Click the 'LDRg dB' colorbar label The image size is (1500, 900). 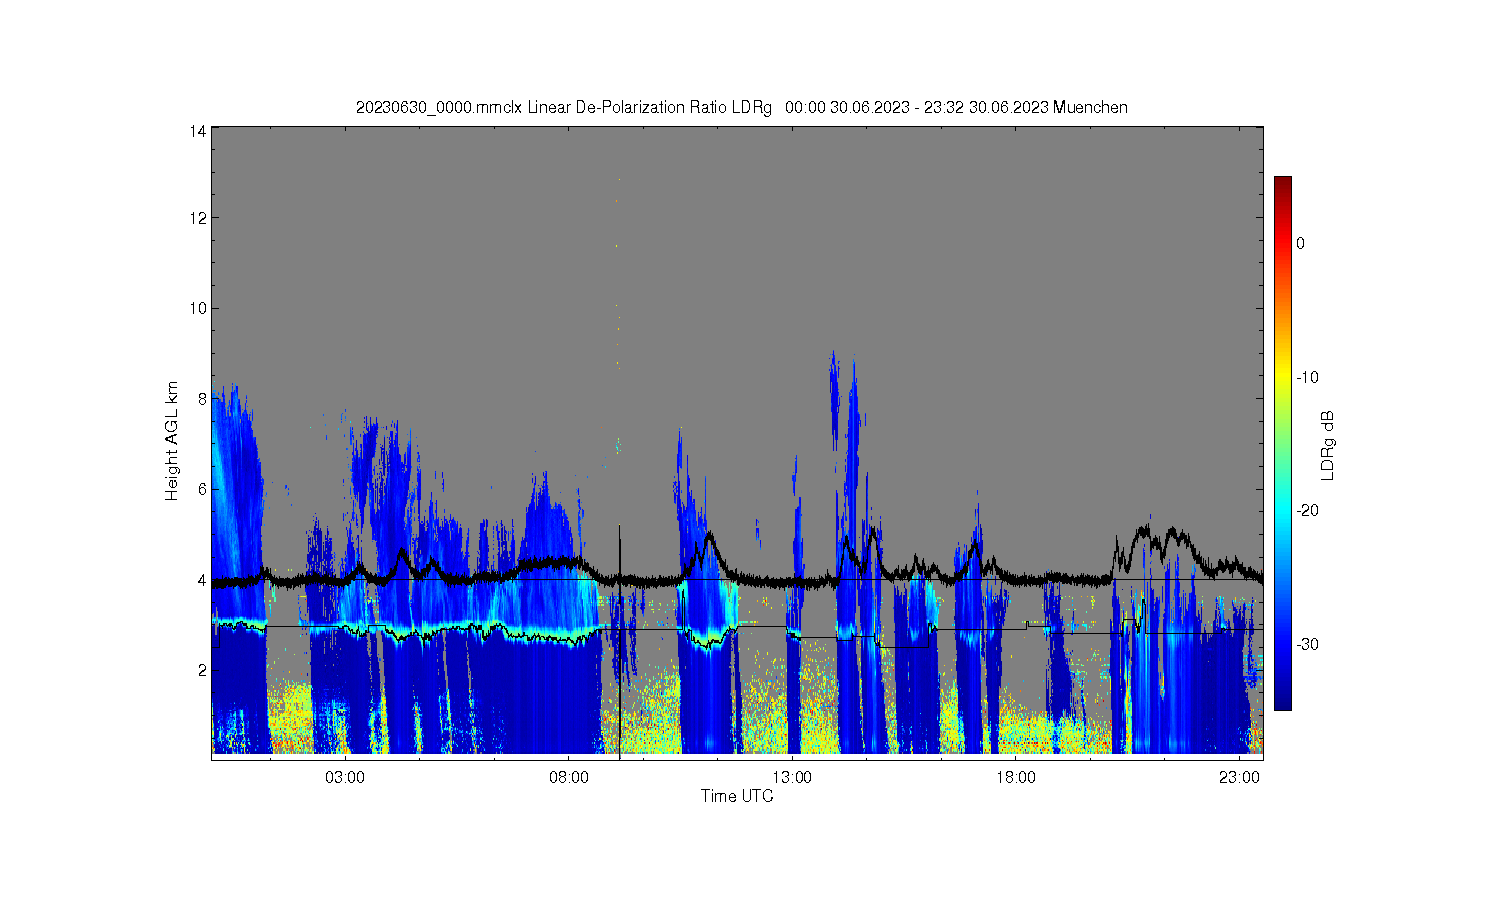(x=1328, y=445)
